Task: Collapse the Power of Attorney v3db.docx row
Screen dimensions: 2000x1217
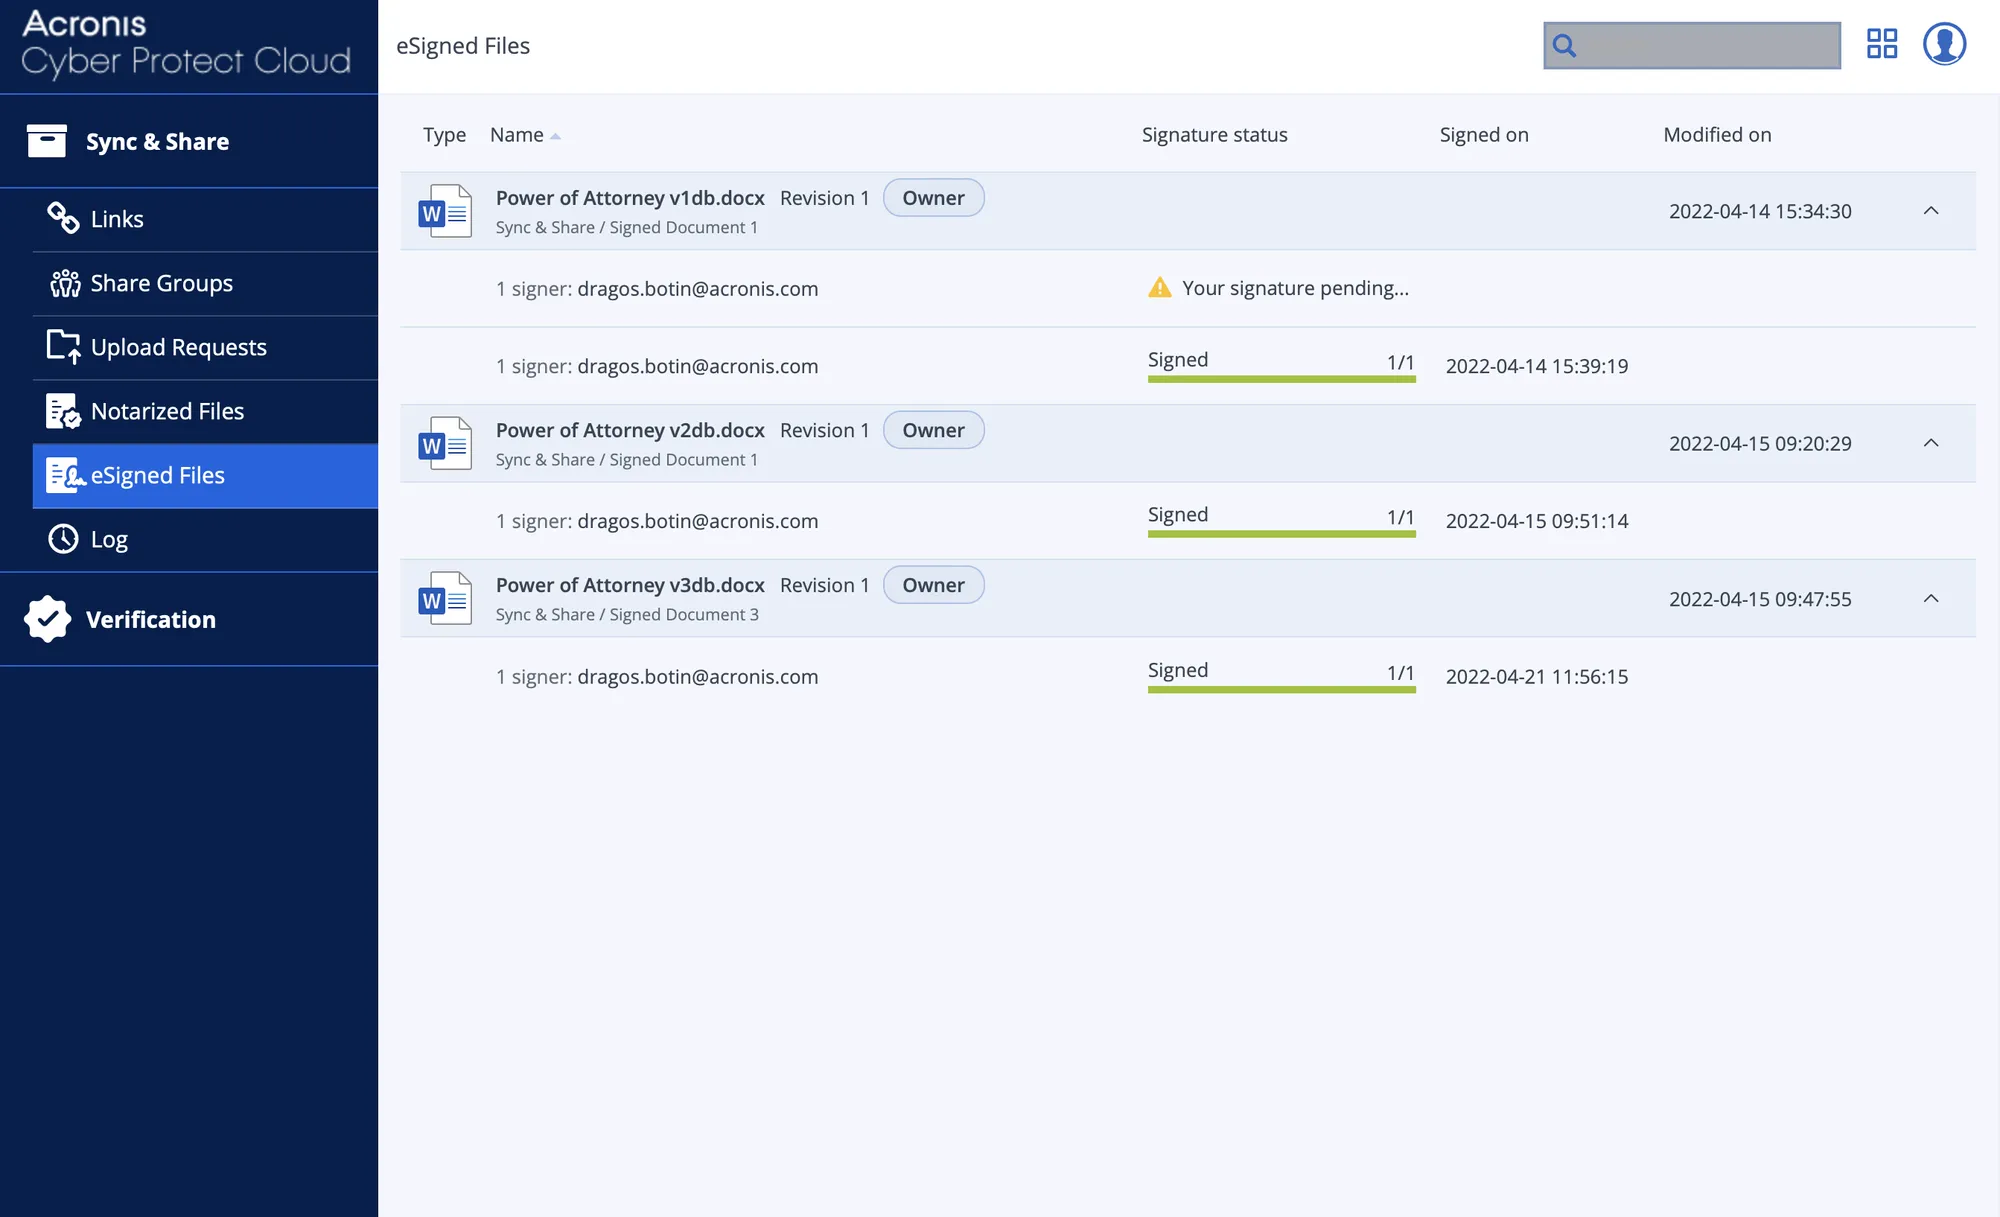Action: (x=1931, y=598)
